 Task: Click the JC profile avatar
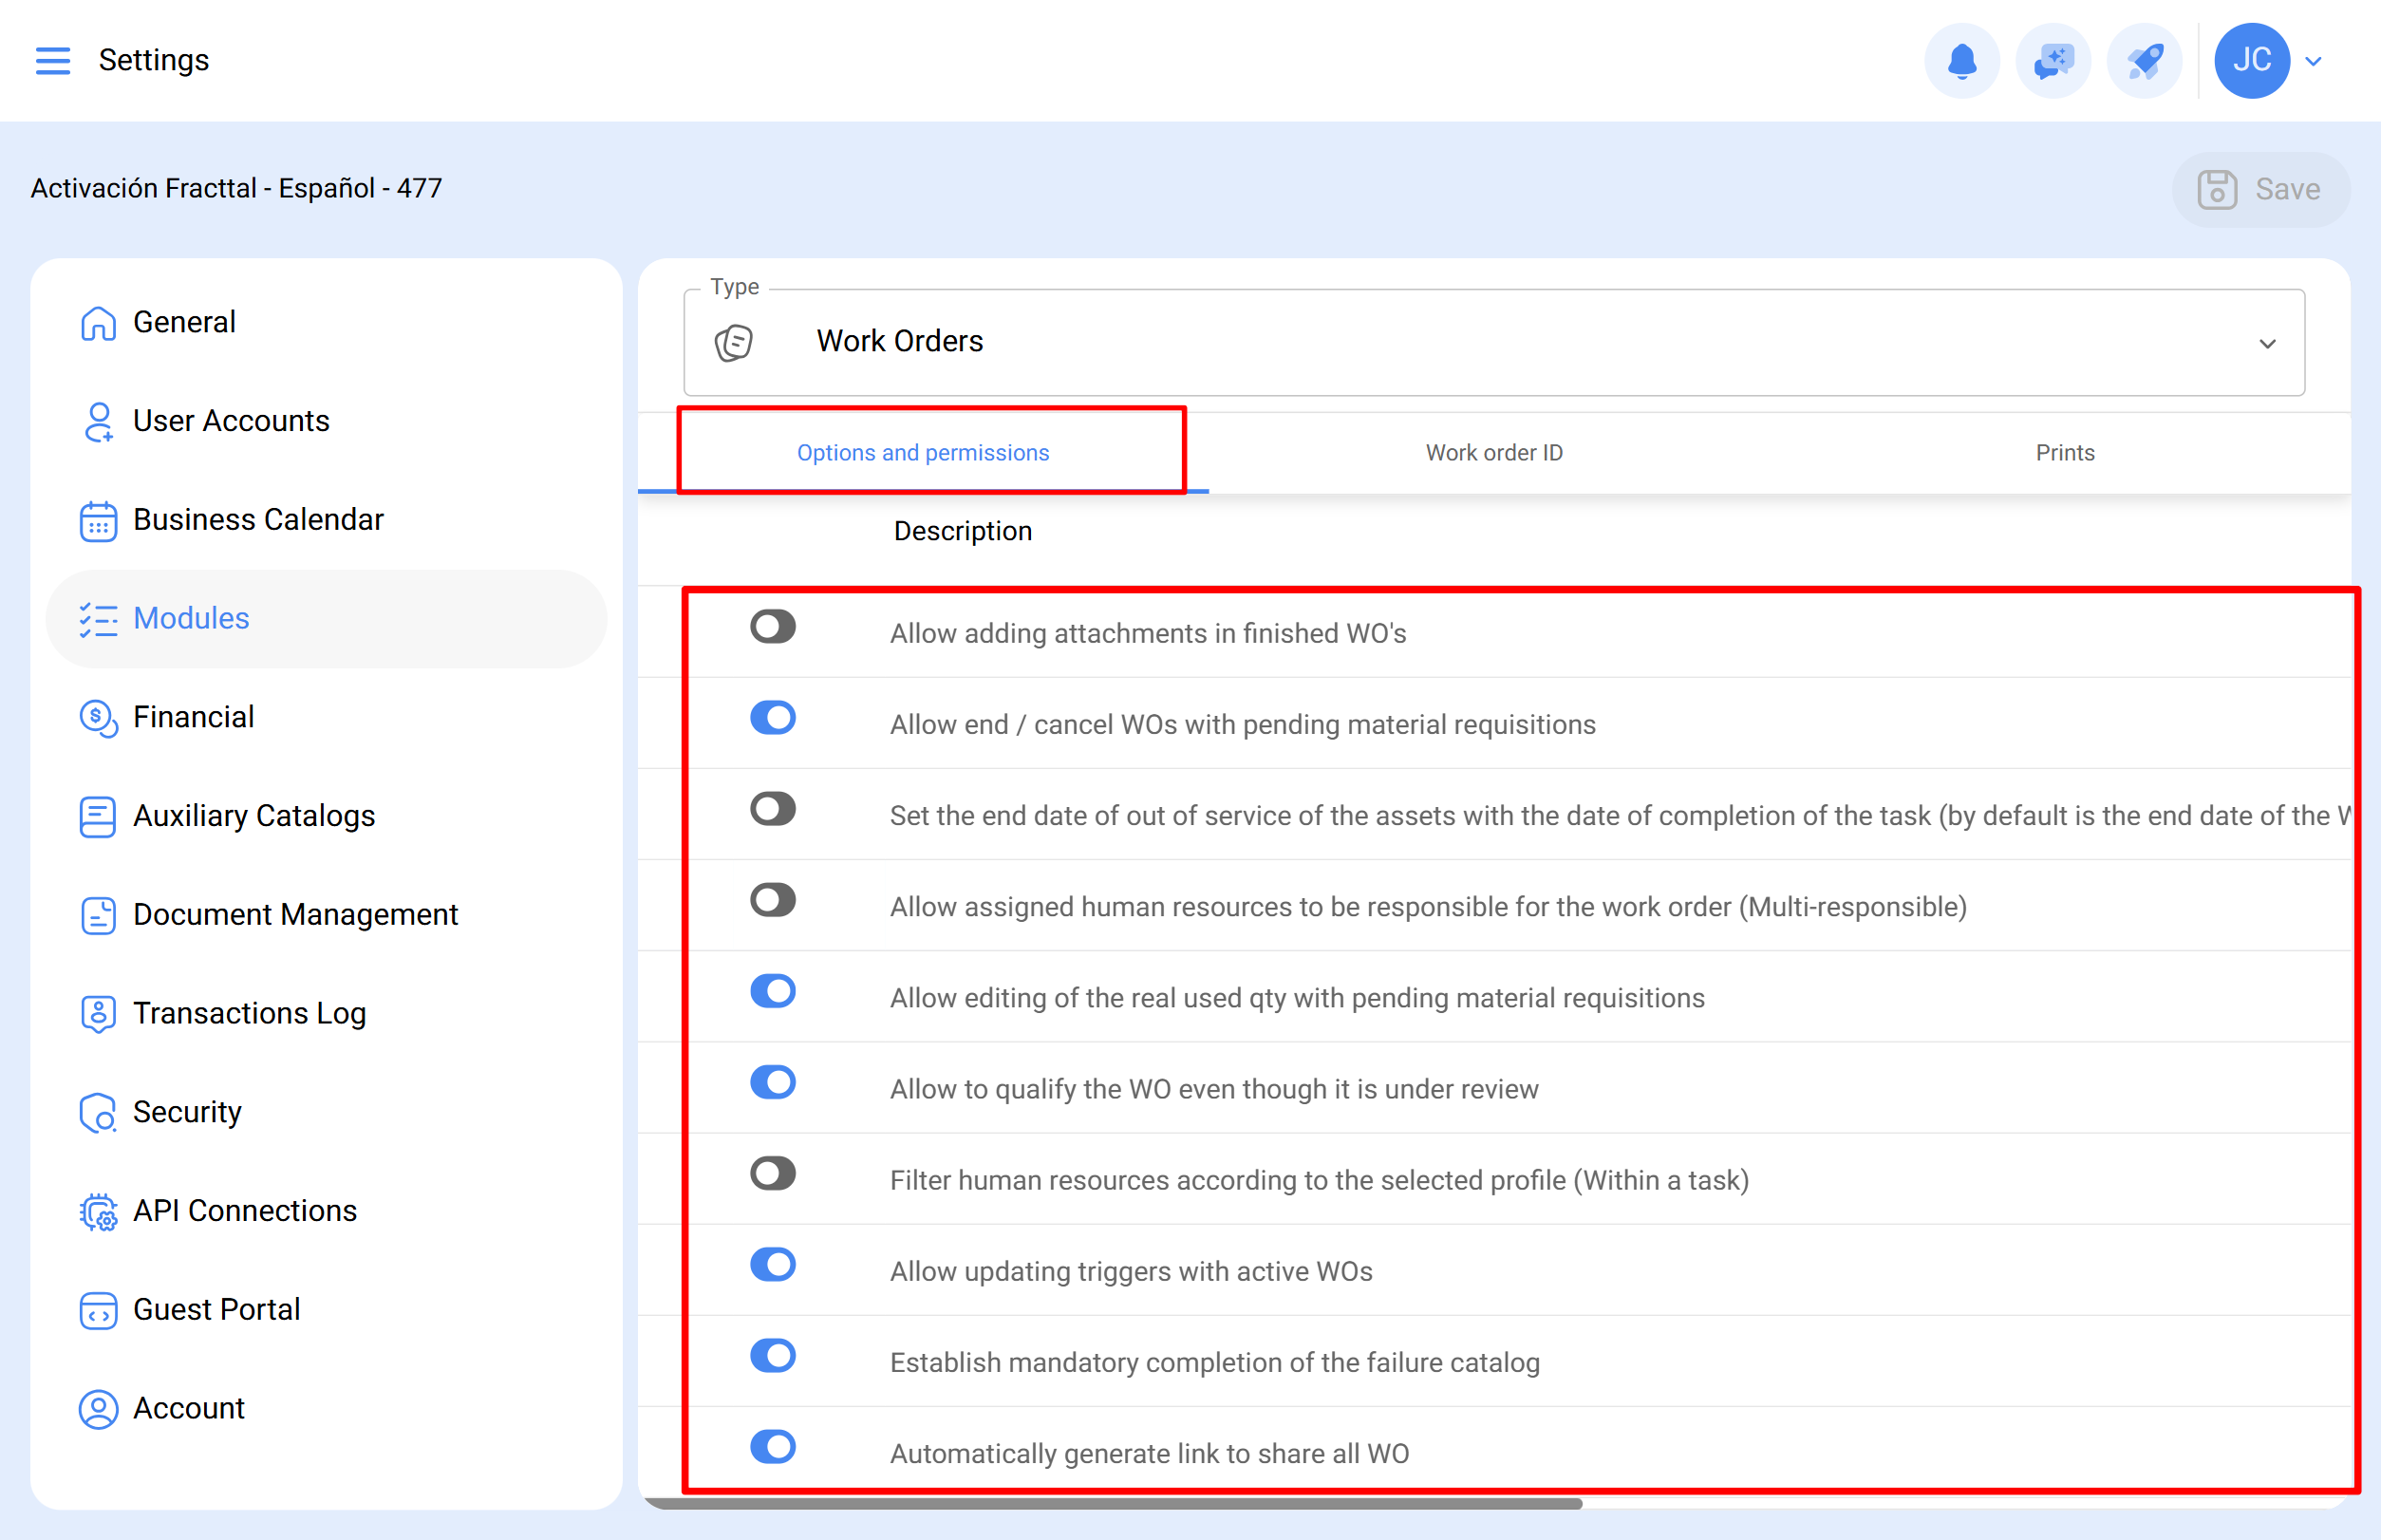(2251, 61)
